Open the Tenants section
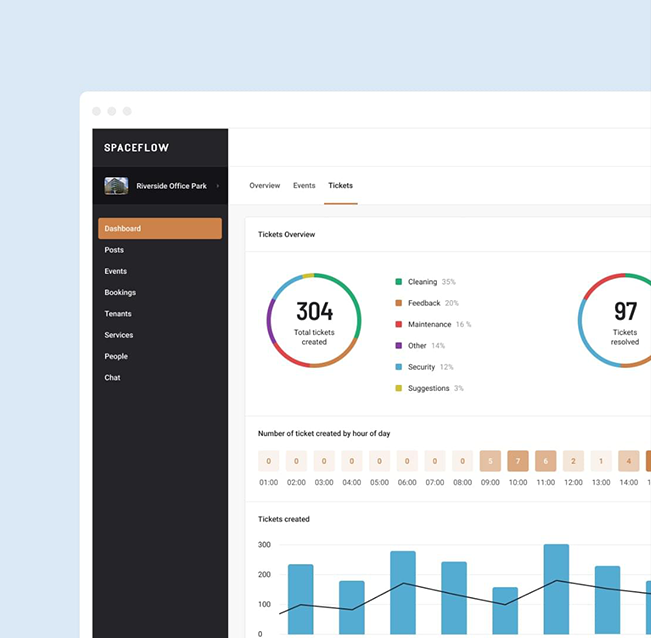Viewport: 651px width, 638px height. (118, 314)
